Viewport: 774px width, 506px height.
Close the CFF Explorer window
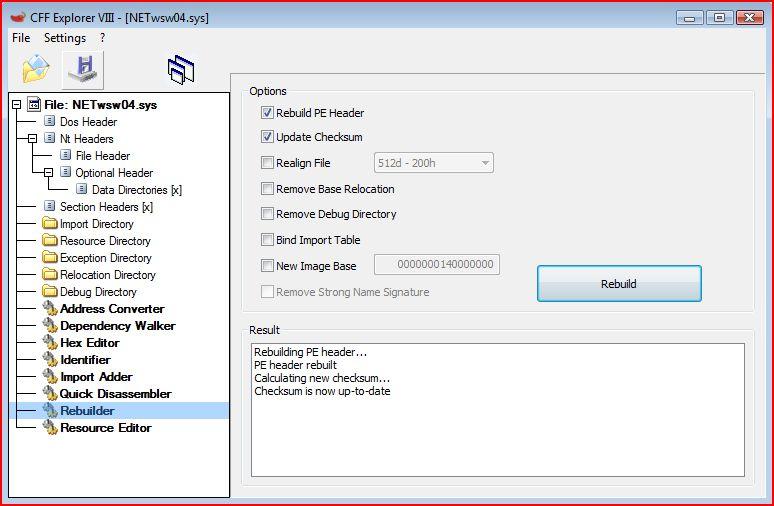tap(749, 18)
